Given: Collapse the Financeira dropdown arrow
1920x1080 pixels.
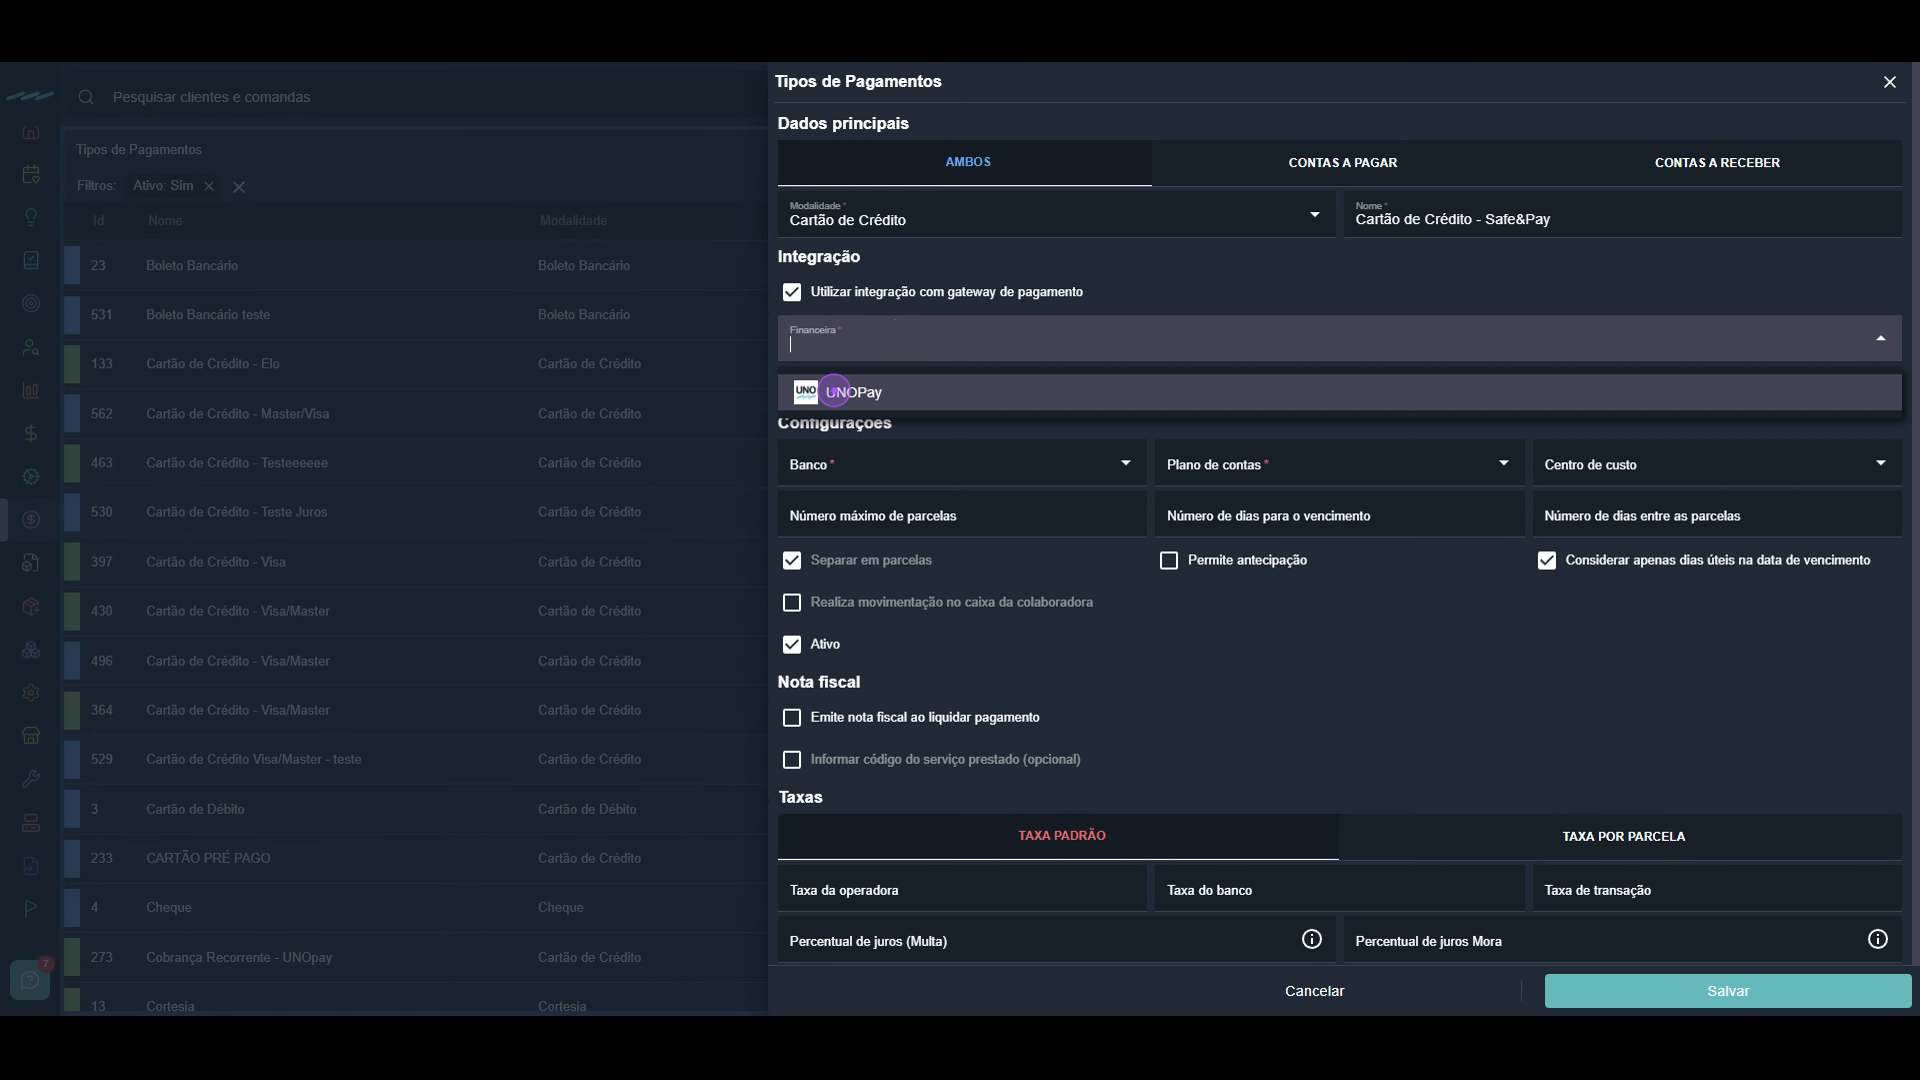Looking at the screenshot, I should (x=1881, y=338).
